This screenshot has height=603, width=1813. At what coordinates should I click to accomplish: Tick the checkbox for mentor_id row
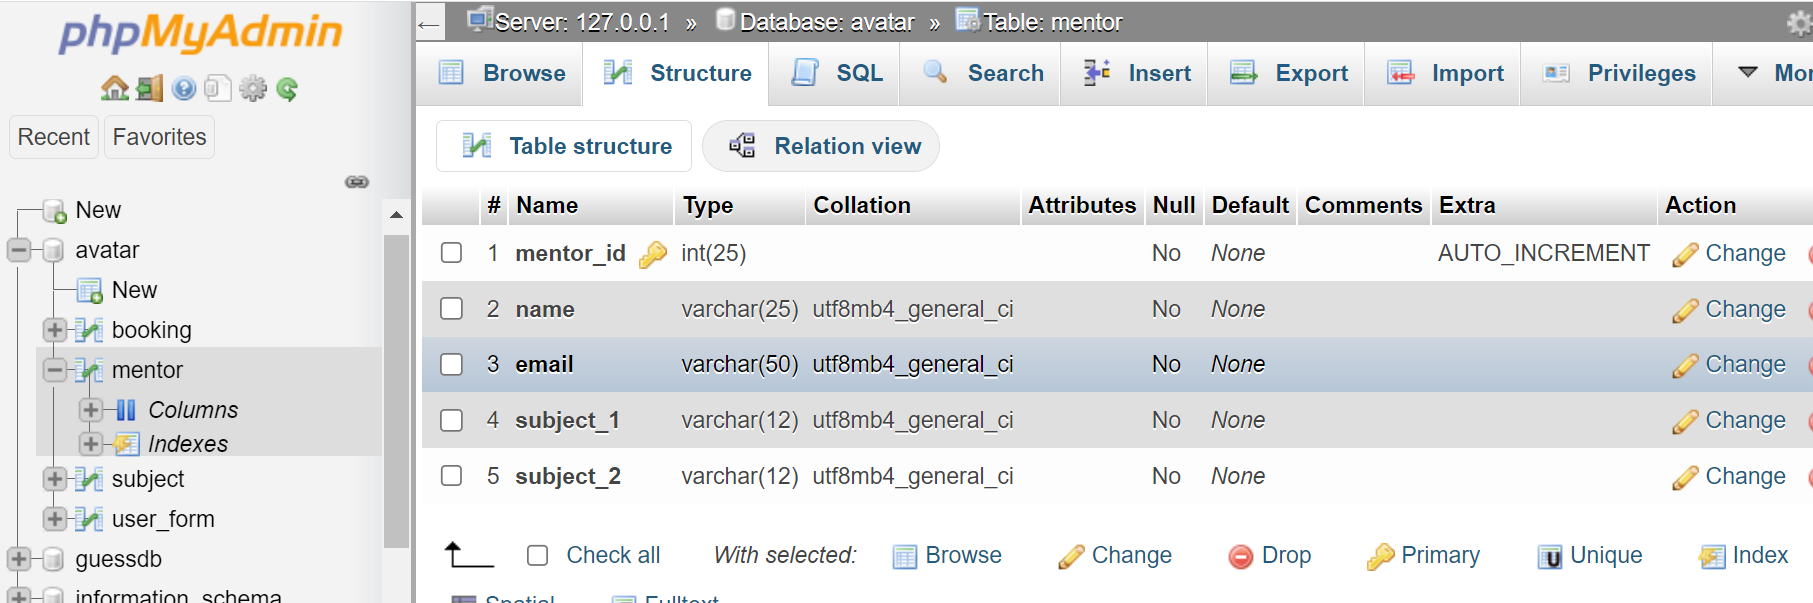tap(452, 253)
